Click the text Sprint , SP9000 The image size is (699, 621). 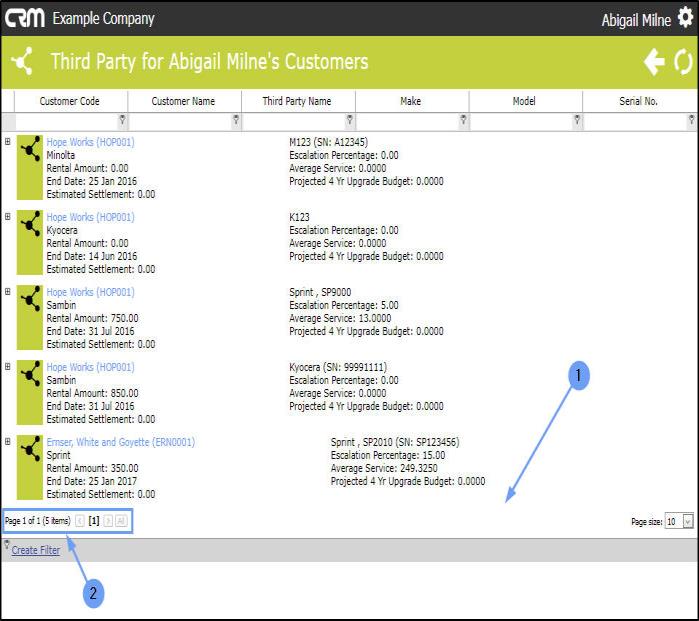point(320,292)
